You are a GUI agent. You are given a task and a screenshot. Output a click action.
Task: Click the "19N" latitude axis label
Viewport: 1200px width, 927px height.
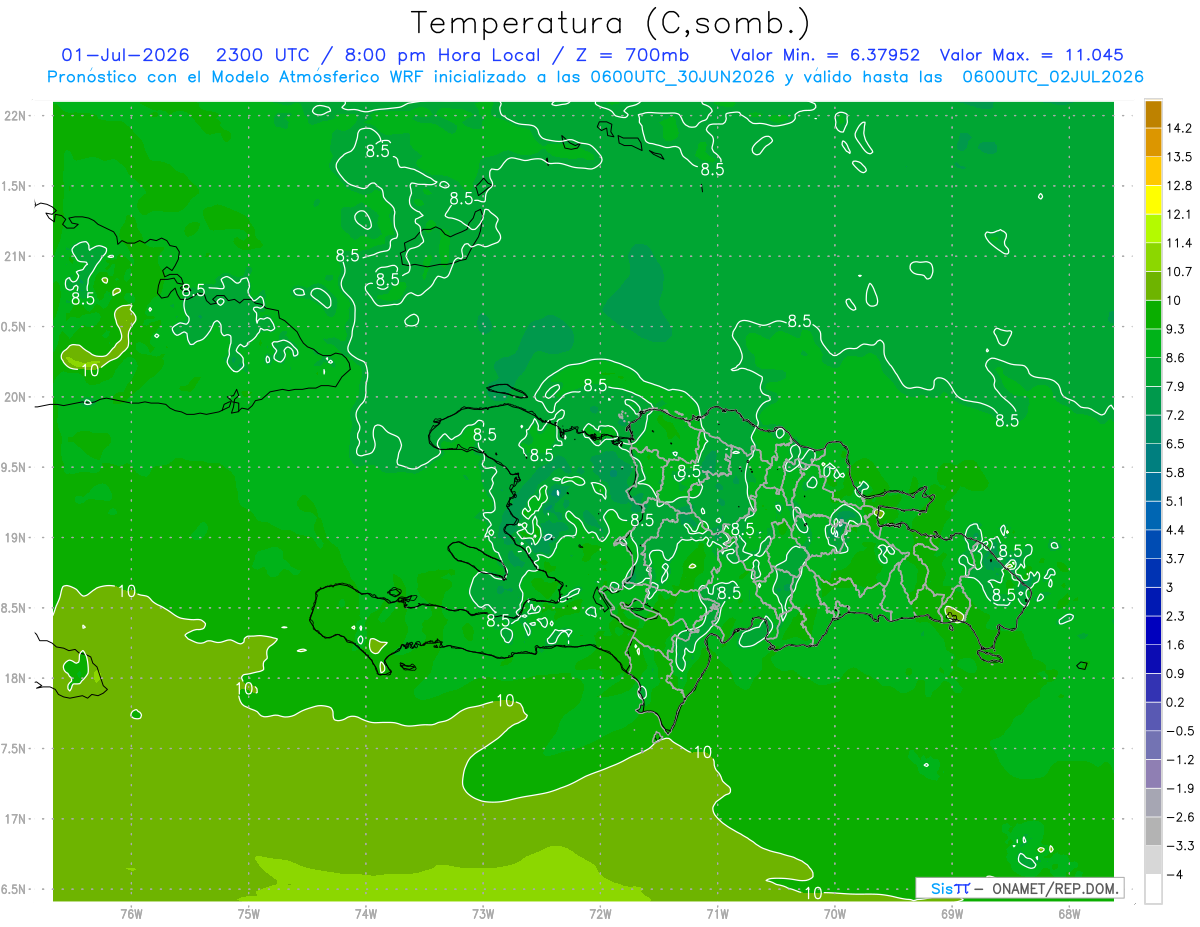15,538
